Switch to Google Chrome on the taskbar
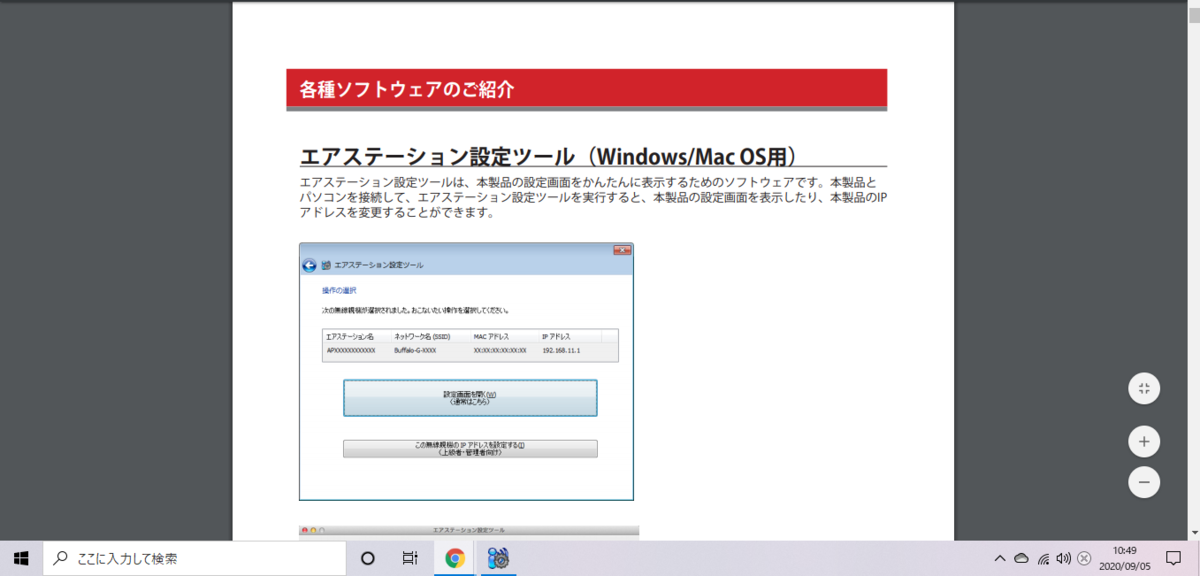 455,558
